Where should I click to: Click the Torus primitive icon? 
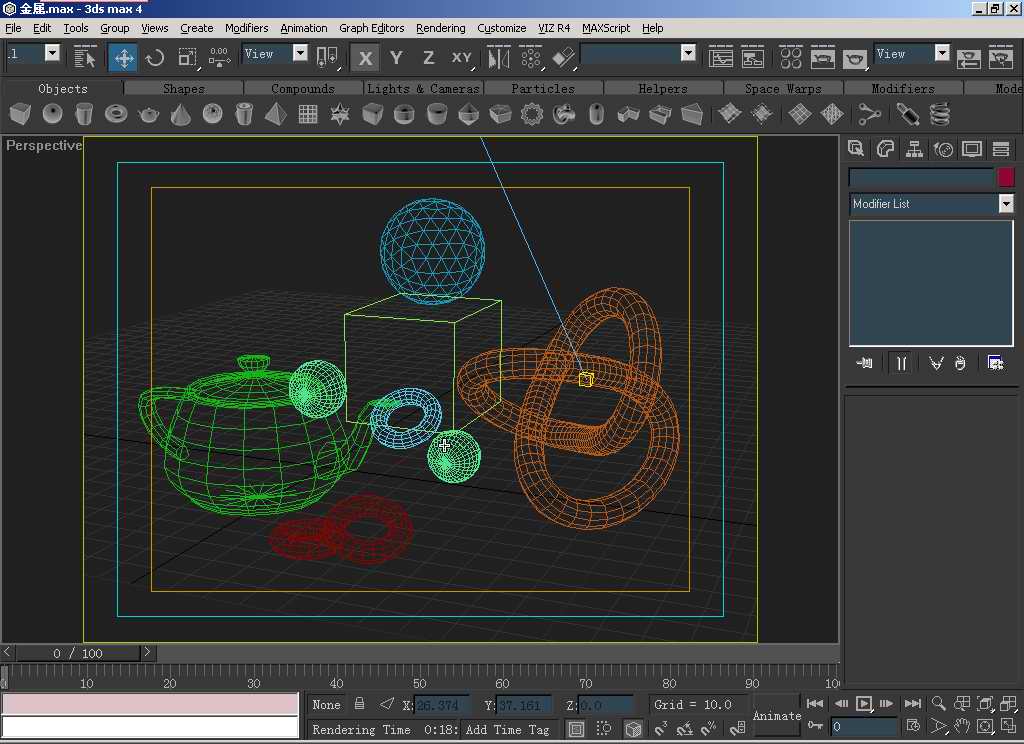pyautogui.click(x=116, y=115)
